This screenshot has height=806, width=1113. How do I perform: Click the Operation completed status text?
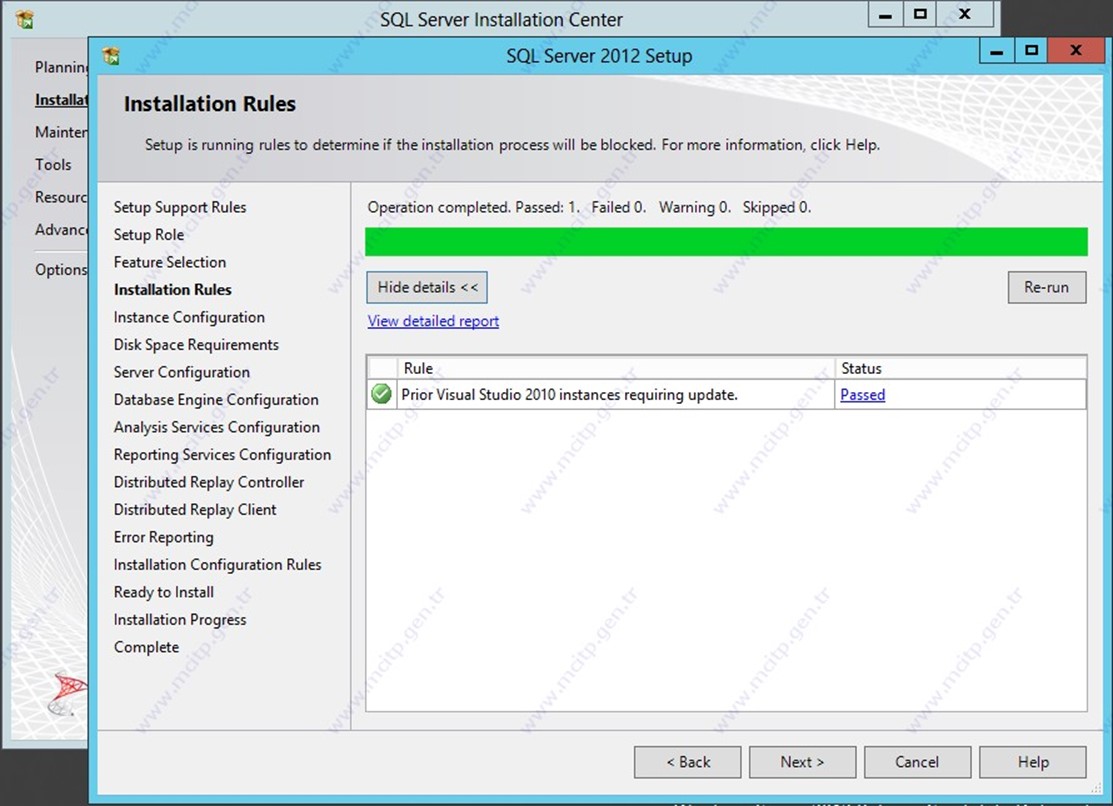coord(589,207)
